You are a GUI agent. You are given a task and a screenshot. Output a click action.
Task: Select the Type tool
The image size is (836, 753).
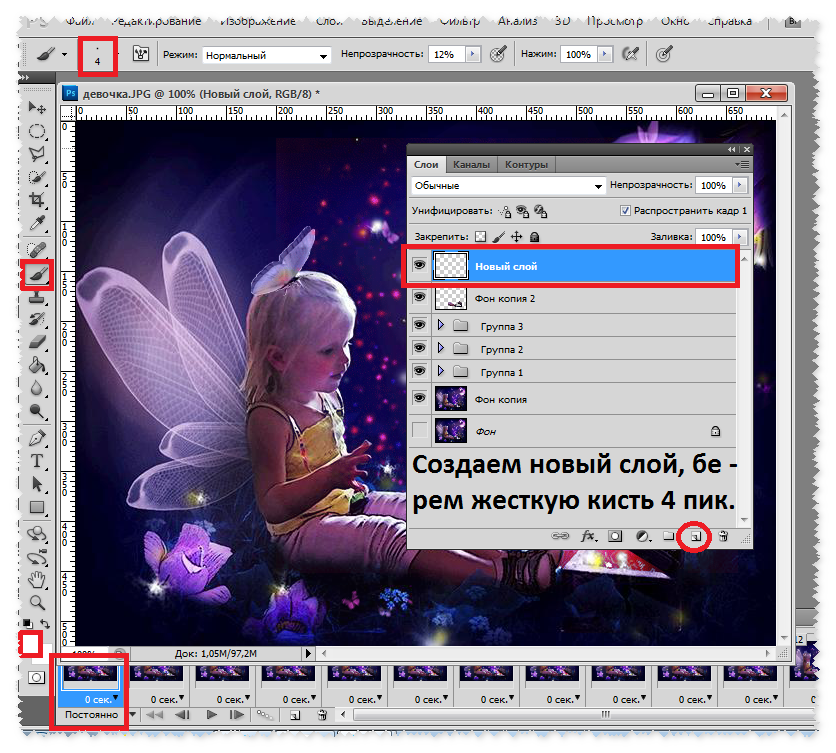(x=37, y=461)
